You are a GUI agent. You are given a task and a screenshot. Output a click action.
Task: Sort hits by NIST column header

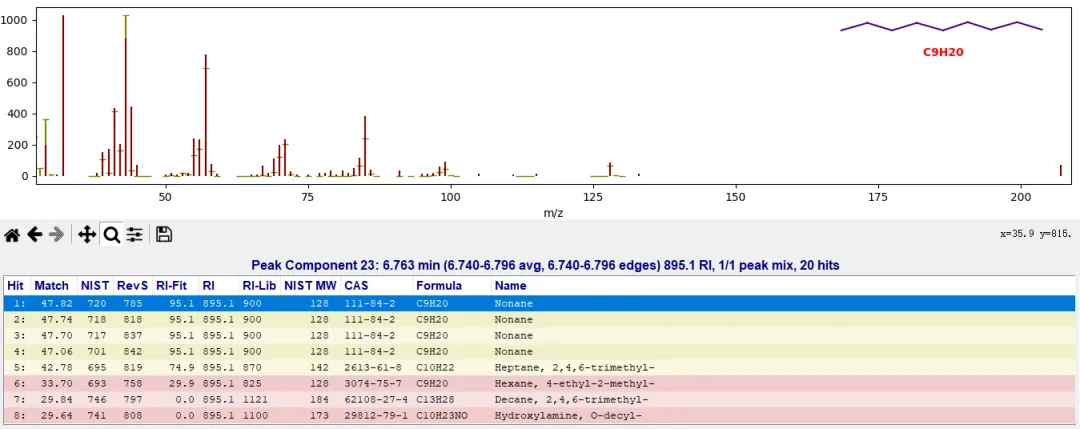click(x=94, y=286)
